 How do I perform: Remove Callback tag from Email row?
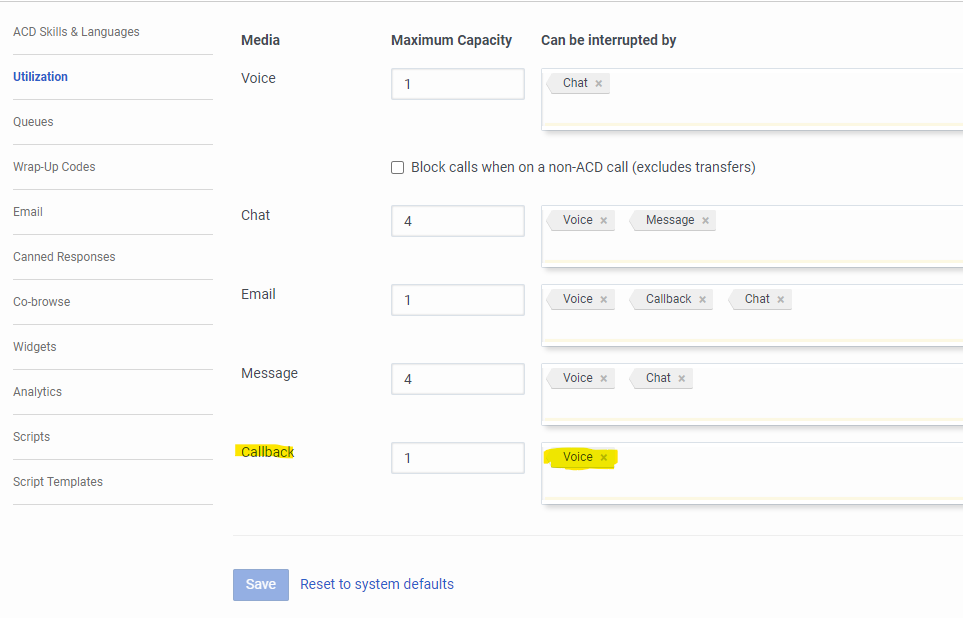[702, 300]
